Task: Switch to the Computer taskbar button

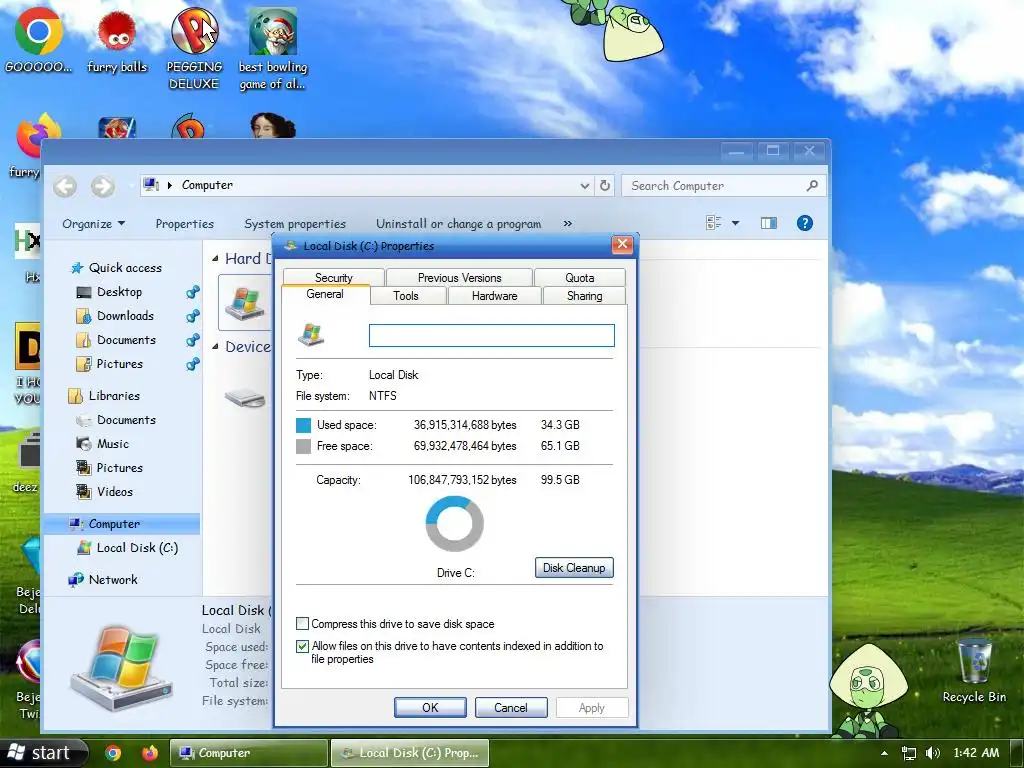Action: click(x=248, y=753)
